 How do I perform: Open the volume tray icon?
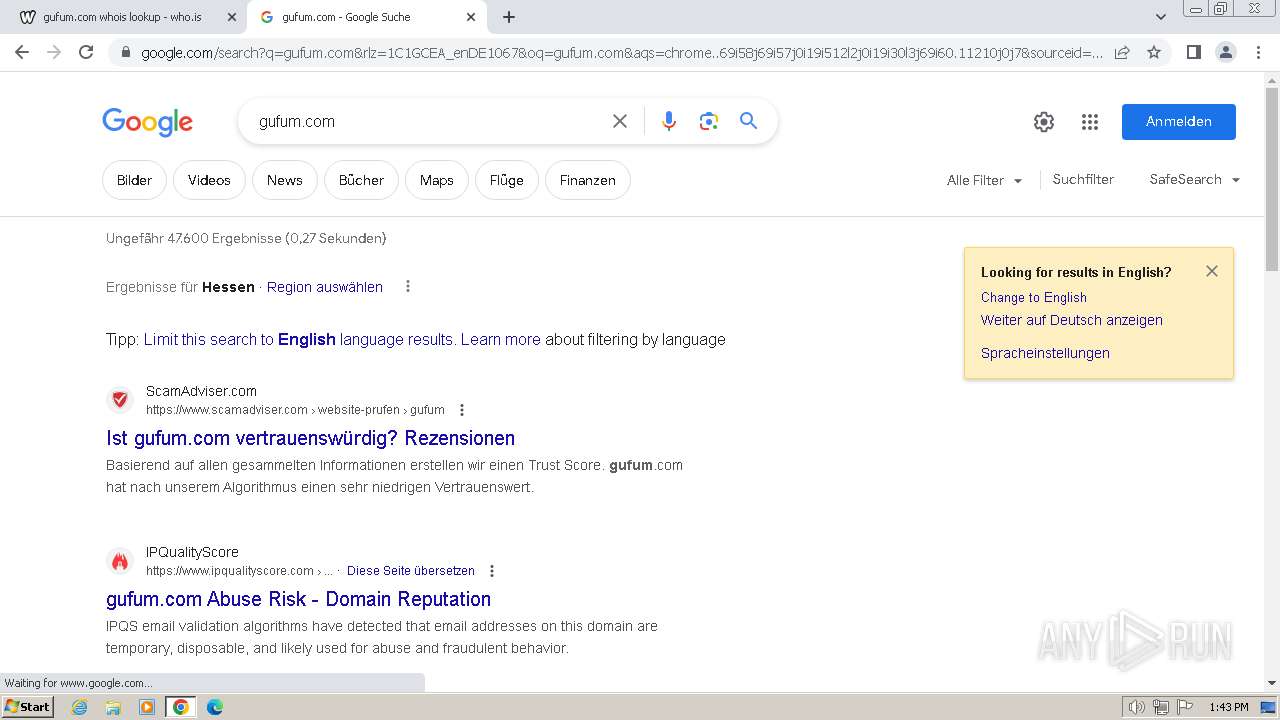click(x=1137, y=707)
